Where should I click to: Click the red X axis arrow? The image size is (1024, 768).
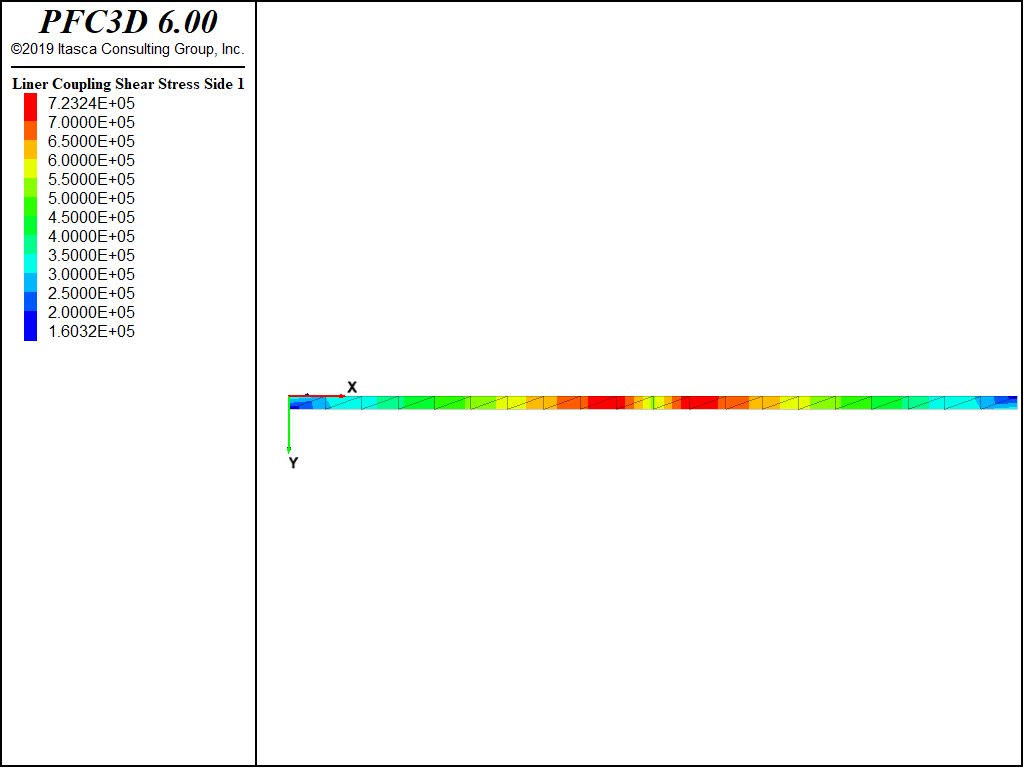[317, 396]
